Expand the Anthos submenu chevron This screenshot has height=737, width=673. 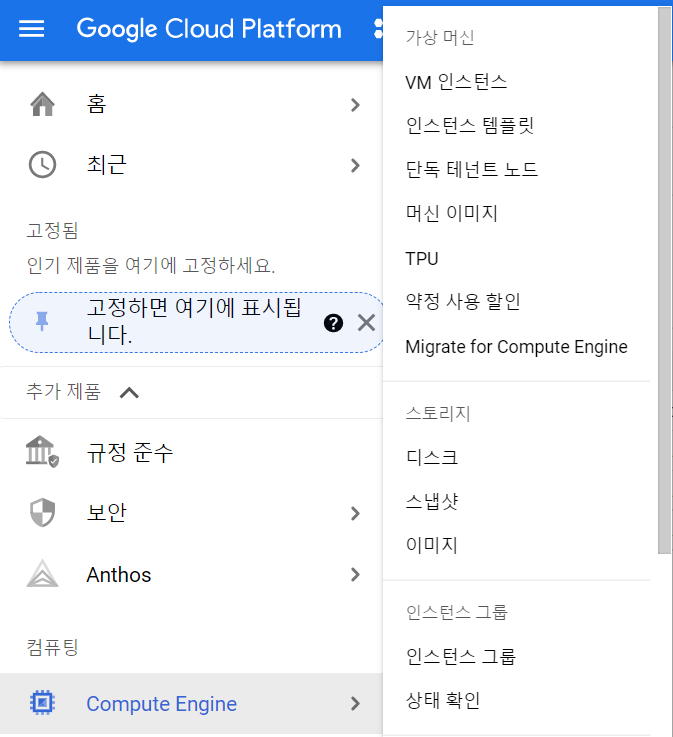click(355, 574)
